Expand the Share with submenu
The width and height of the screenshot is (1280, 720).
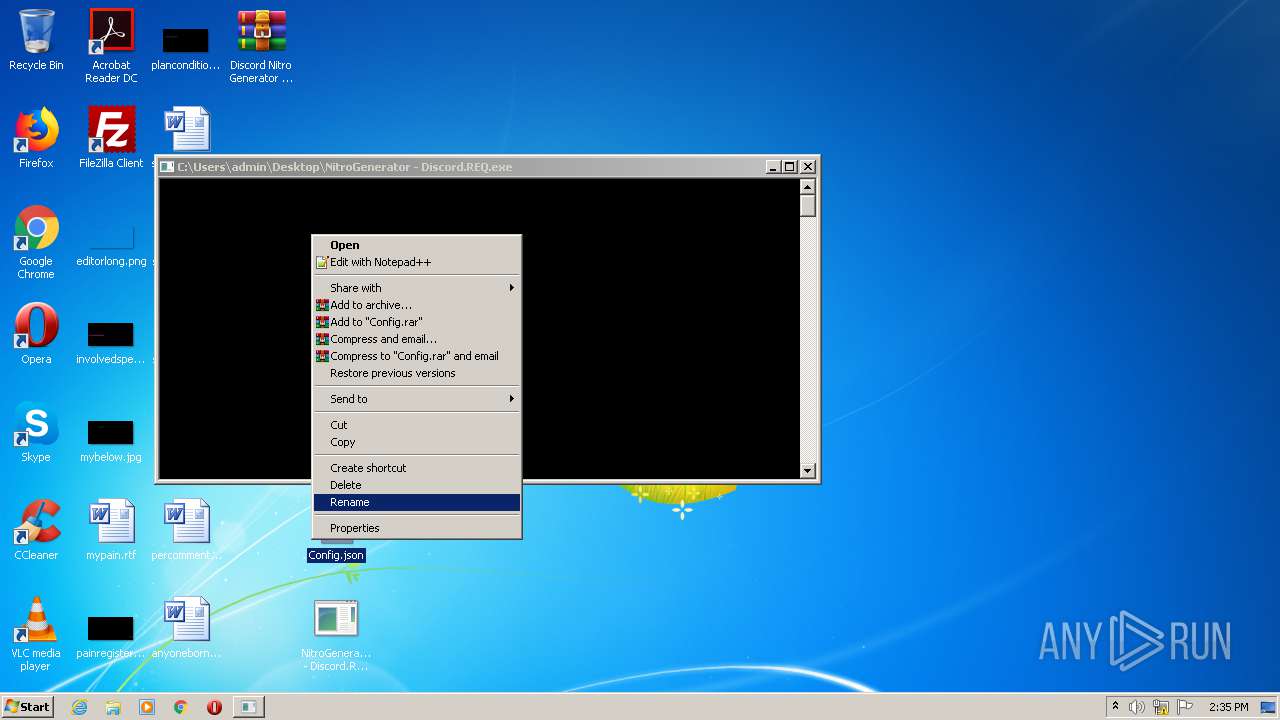(x=417, y=288)
